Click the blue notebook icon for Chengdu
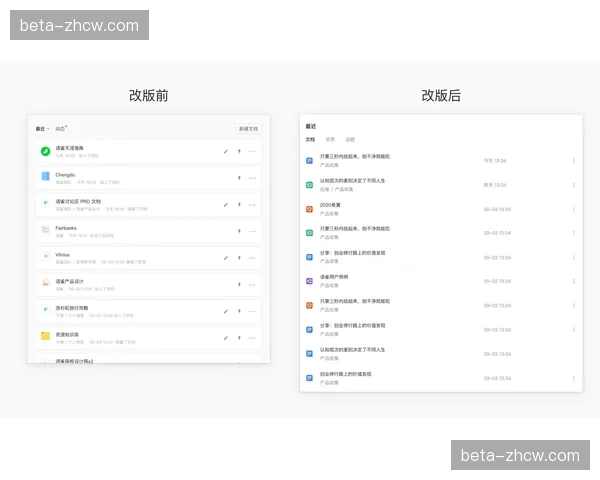Screen dimensions: 600x480 46,176
